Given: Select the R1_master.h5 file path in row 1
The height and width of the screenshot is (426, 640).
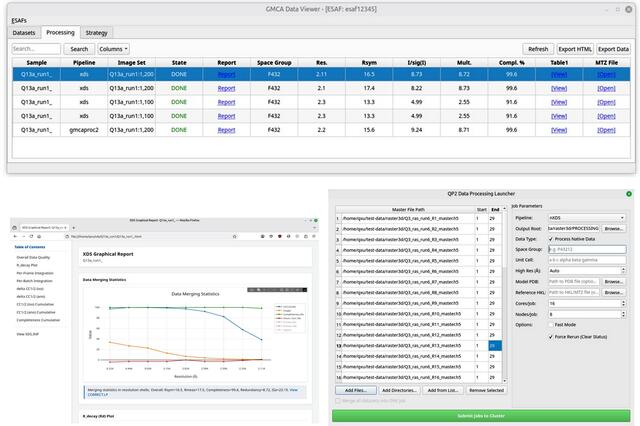Looking at the screenshot, I should click(x=408, y=218).
